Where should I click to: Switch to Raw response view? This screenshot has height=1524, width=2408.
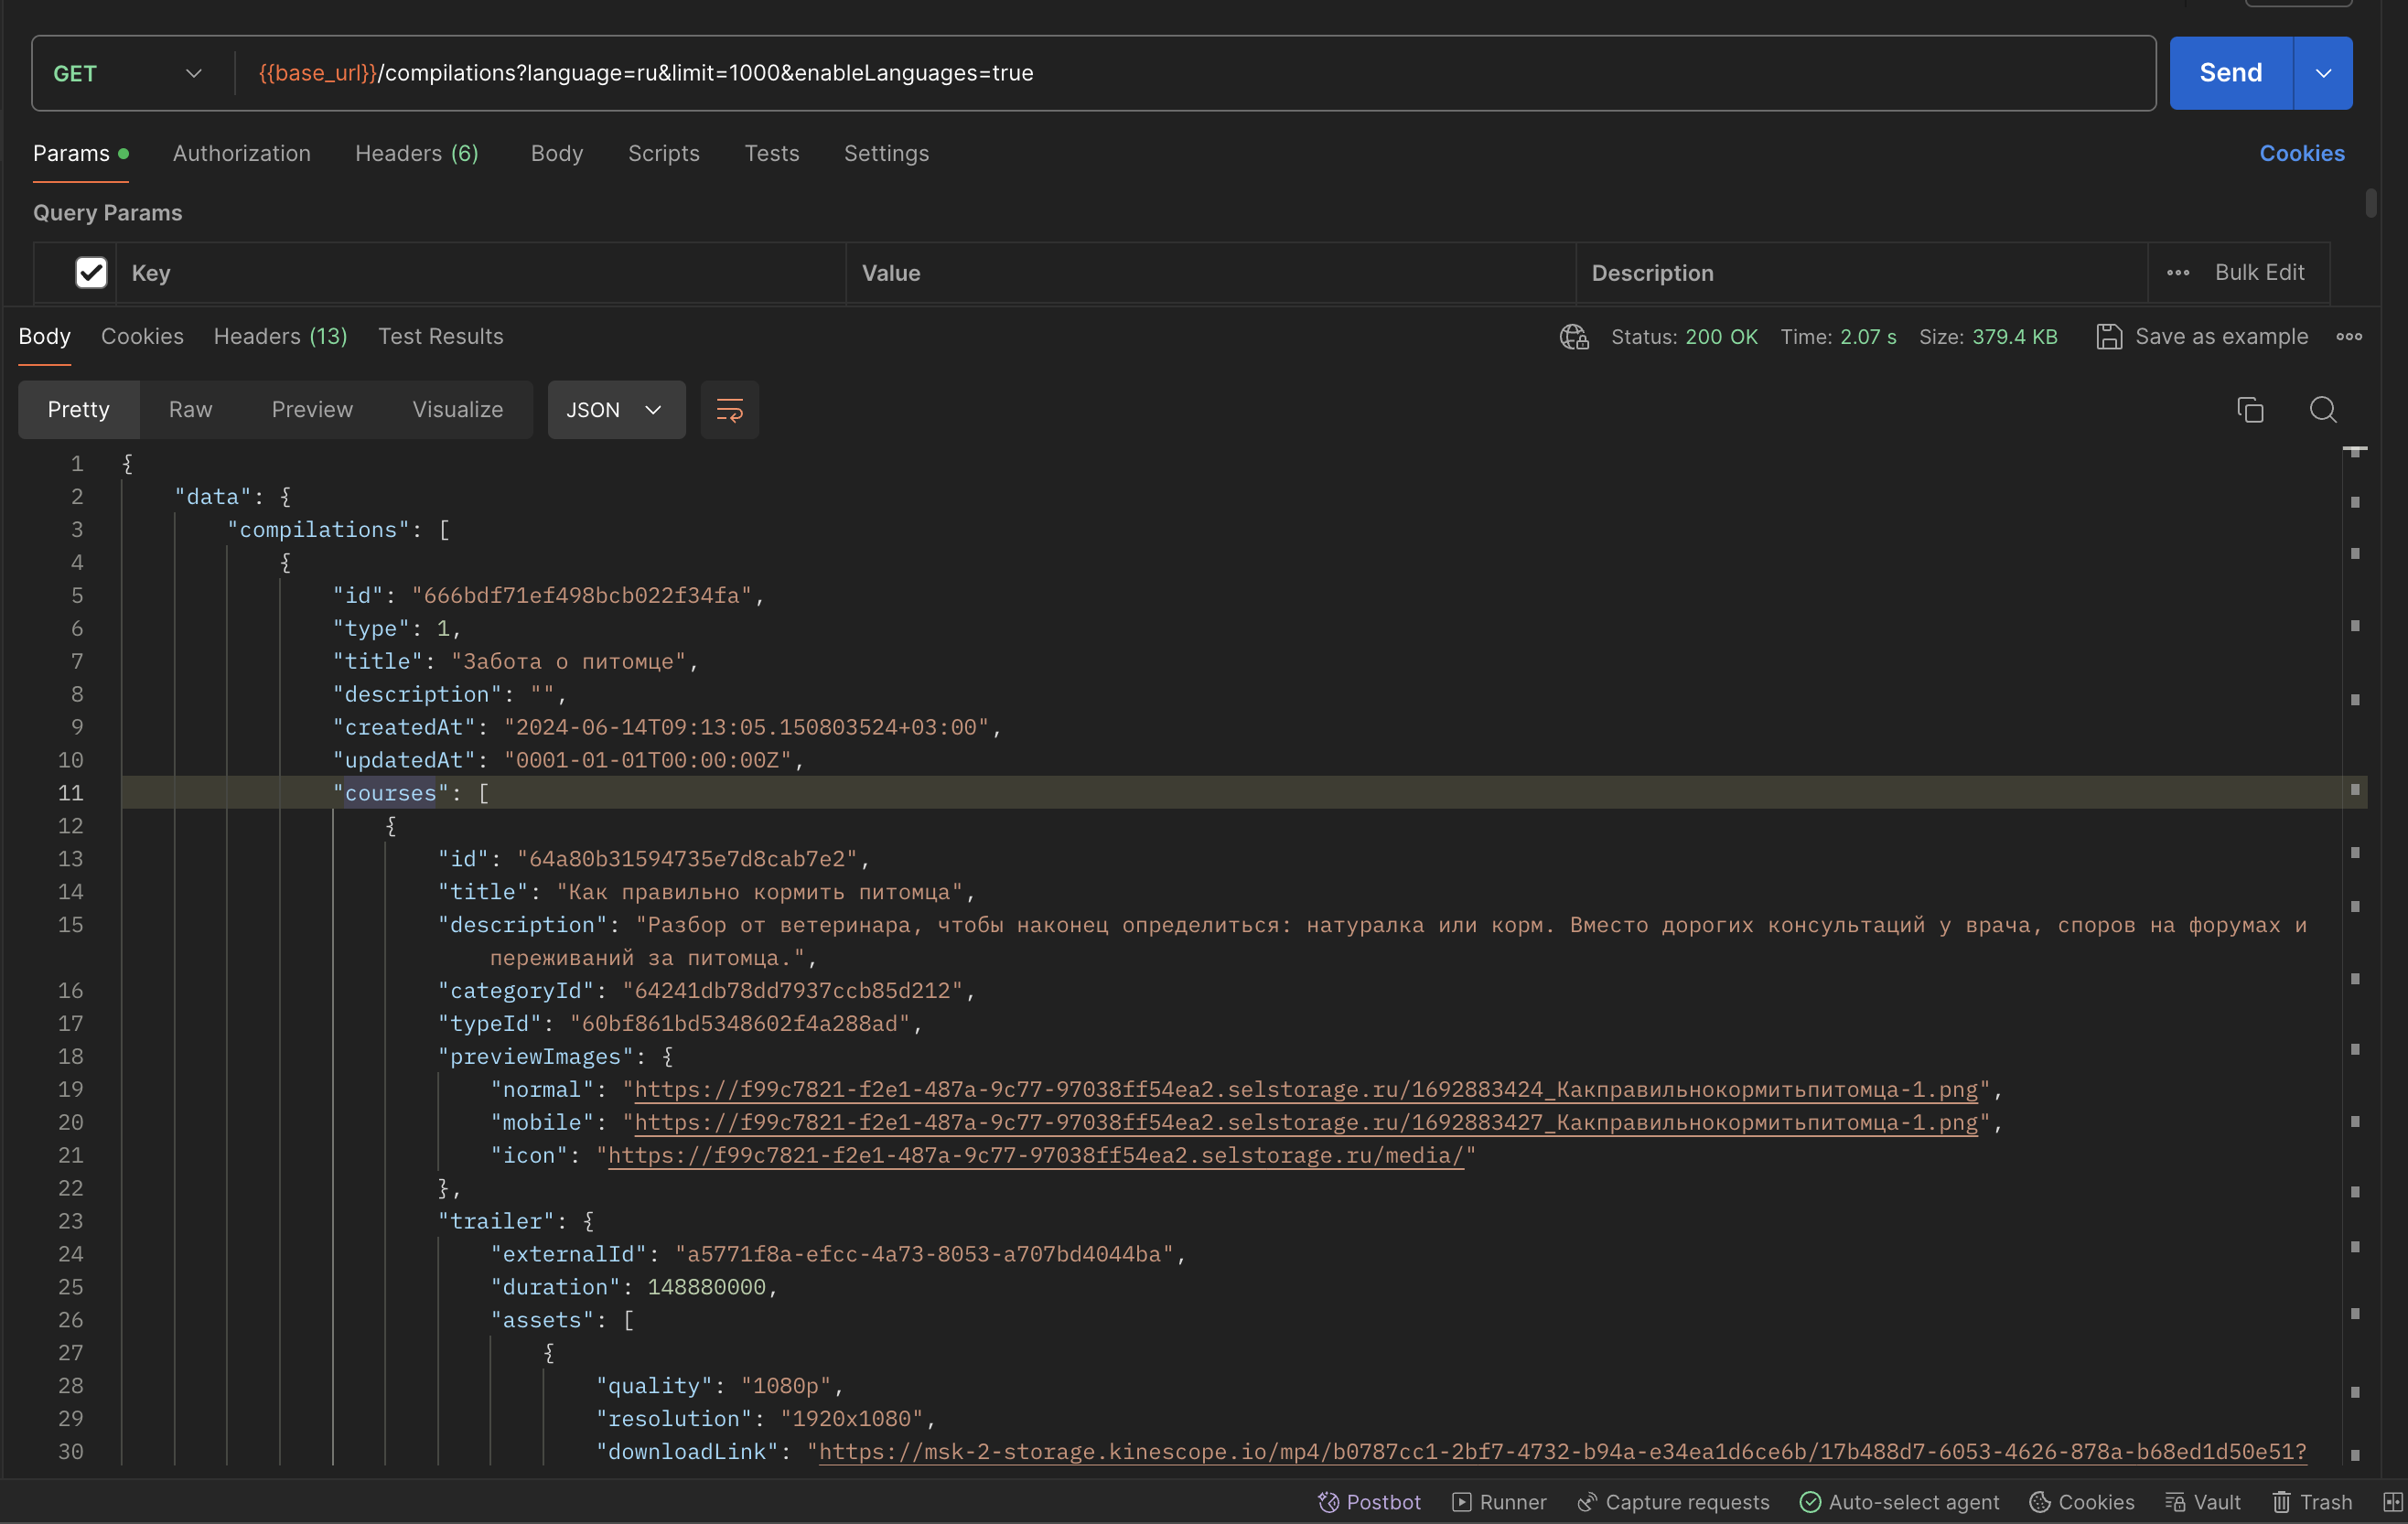(190, 410)
